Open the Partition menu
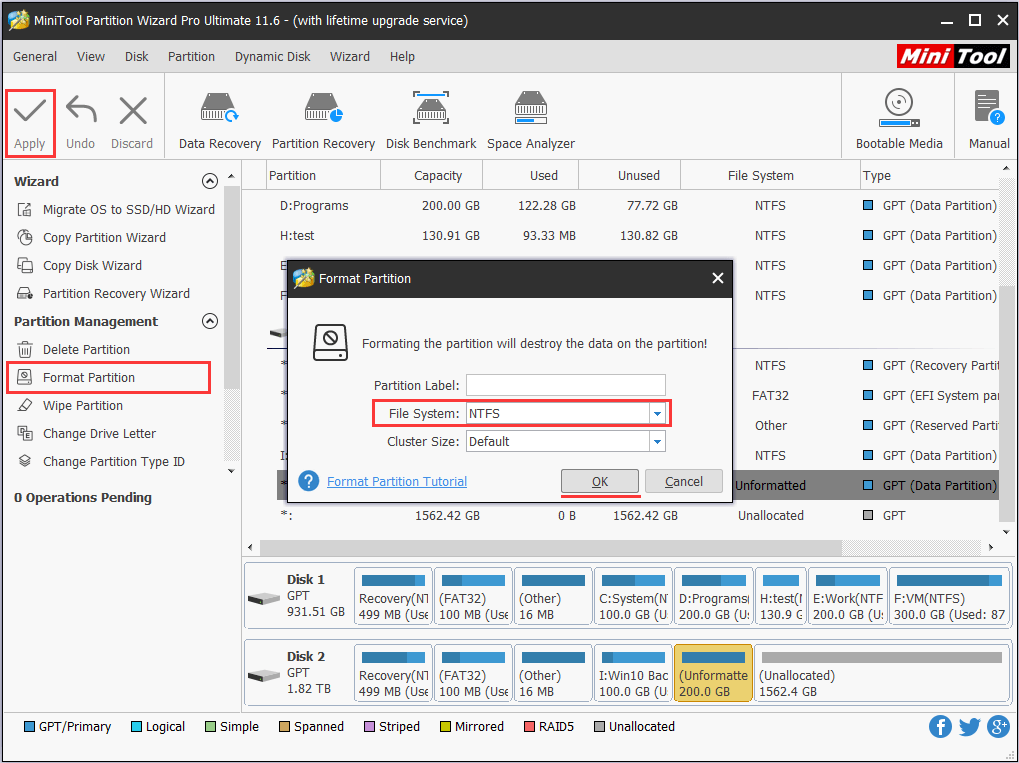Image resolution: width=1019 pixels, height=763 pixels. pos(191,57)
